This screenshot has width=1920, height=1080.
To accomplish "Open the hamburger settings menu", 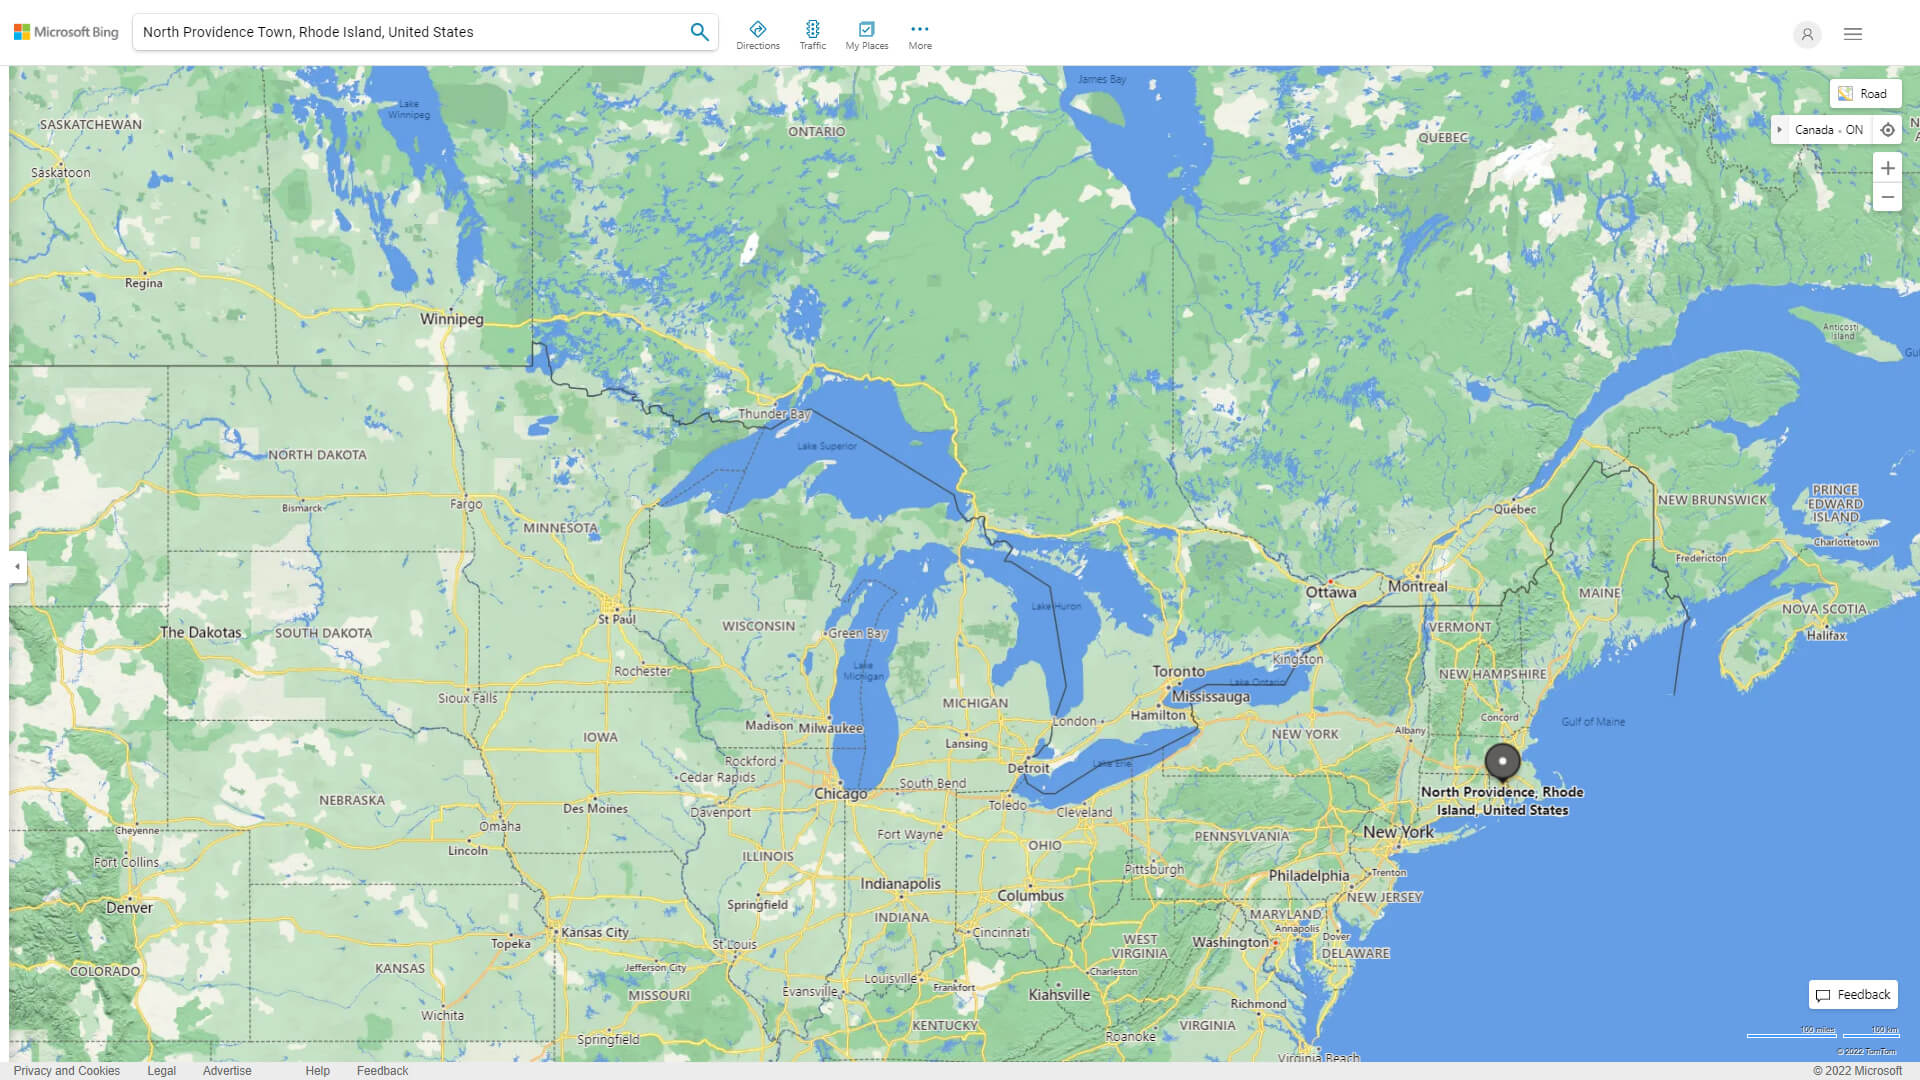I will coord(1852,34).
